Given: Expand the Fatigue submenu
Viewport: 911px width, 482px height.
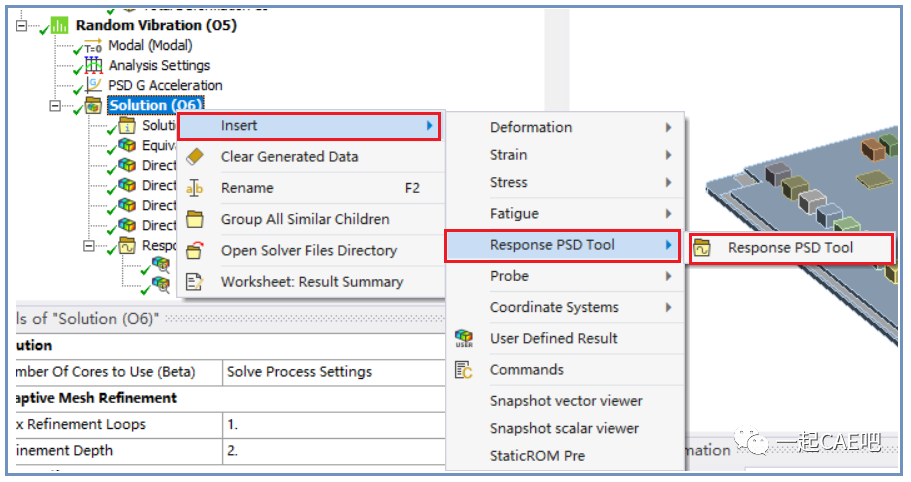Looking at the screenshot, I should tap(564, 214).
